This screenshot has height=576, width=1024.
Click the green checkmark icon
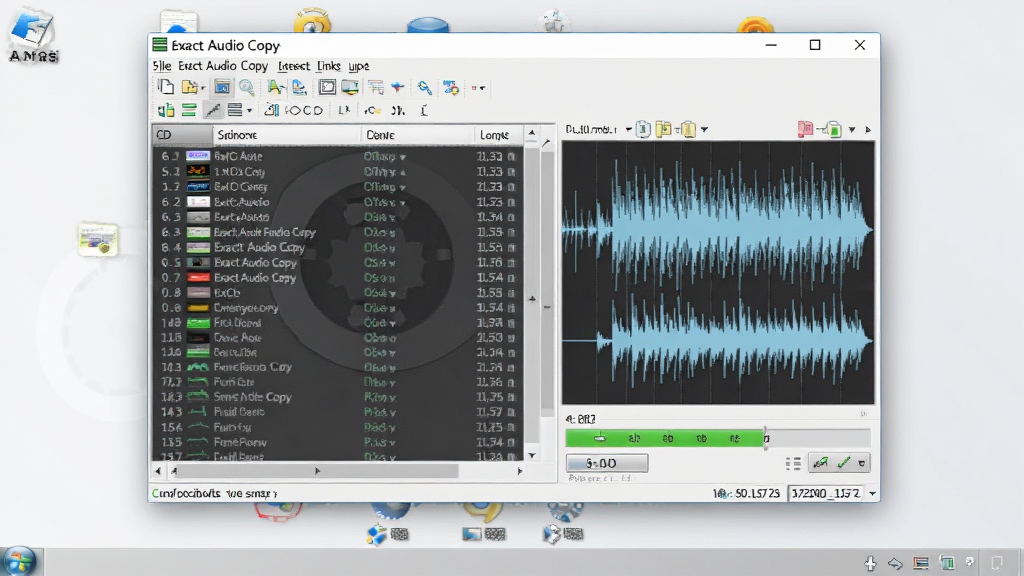(x=844, y=463)
